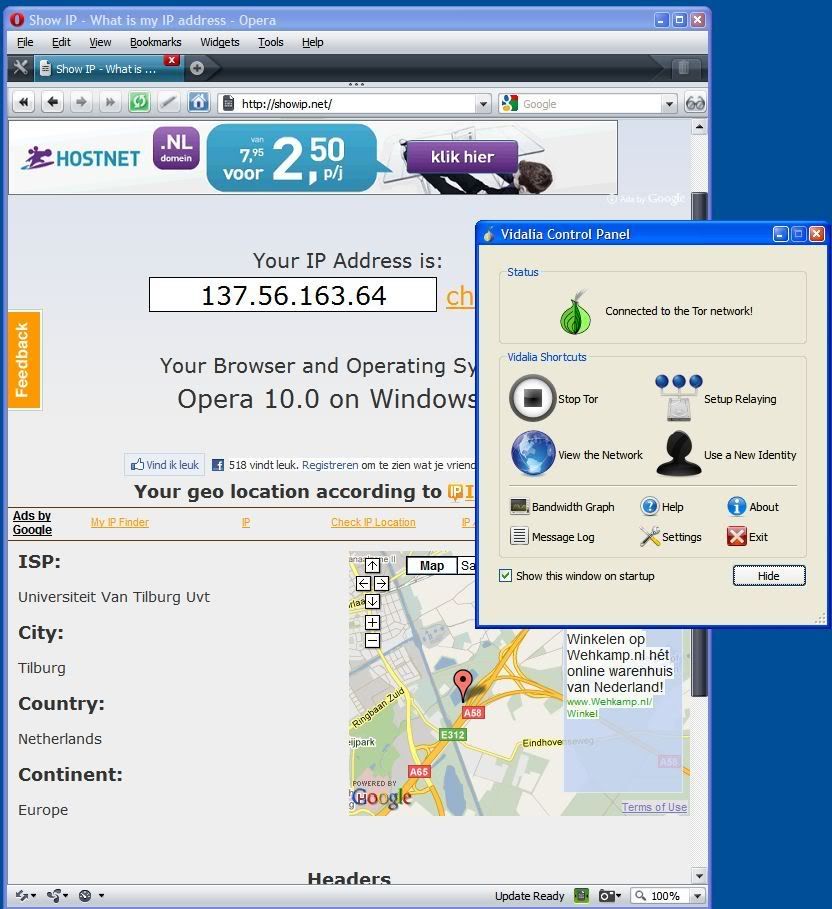Image resolution: width=832 pixels, height=909 pixels.
Task: Click the wand password icon in Opera toolbar
Action: click(x=169, y=103)
